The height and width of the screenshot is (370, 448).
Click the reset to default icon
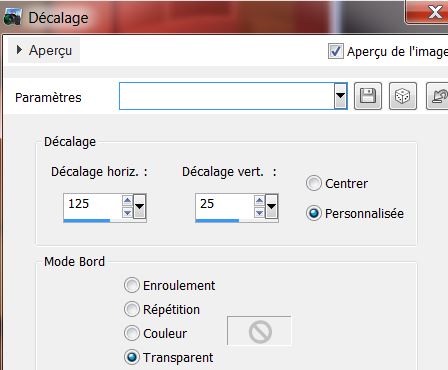[437, 96]
